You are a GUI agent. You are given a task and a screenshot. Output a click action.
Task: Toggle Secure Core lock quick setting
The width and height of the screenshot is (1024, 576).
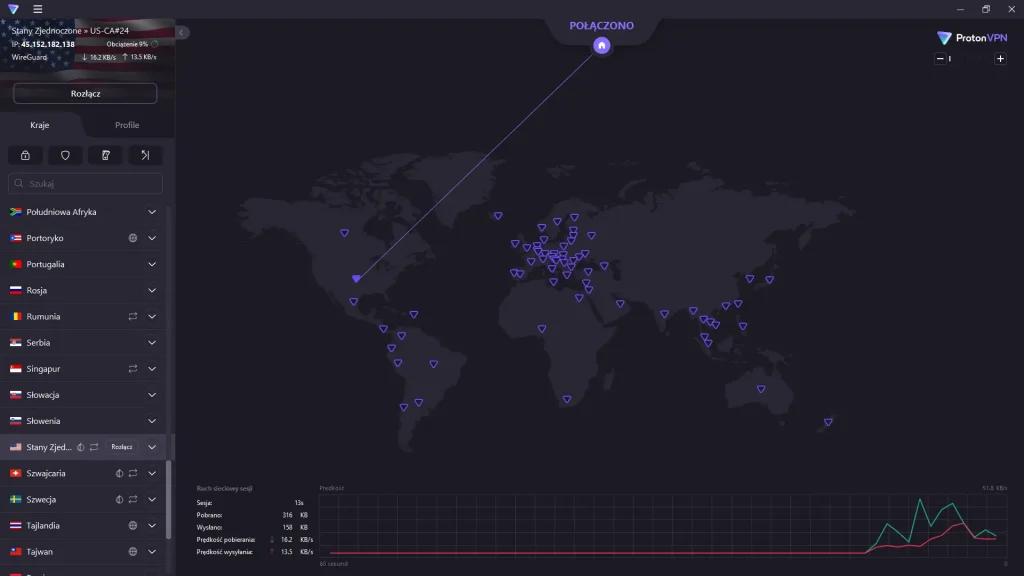(25, 155)
